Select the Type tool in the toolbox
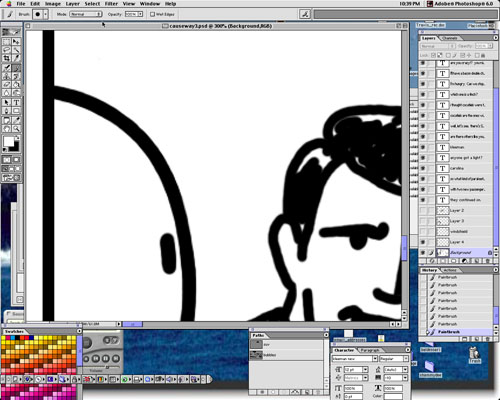500x400 pixels. click(16, 102)
